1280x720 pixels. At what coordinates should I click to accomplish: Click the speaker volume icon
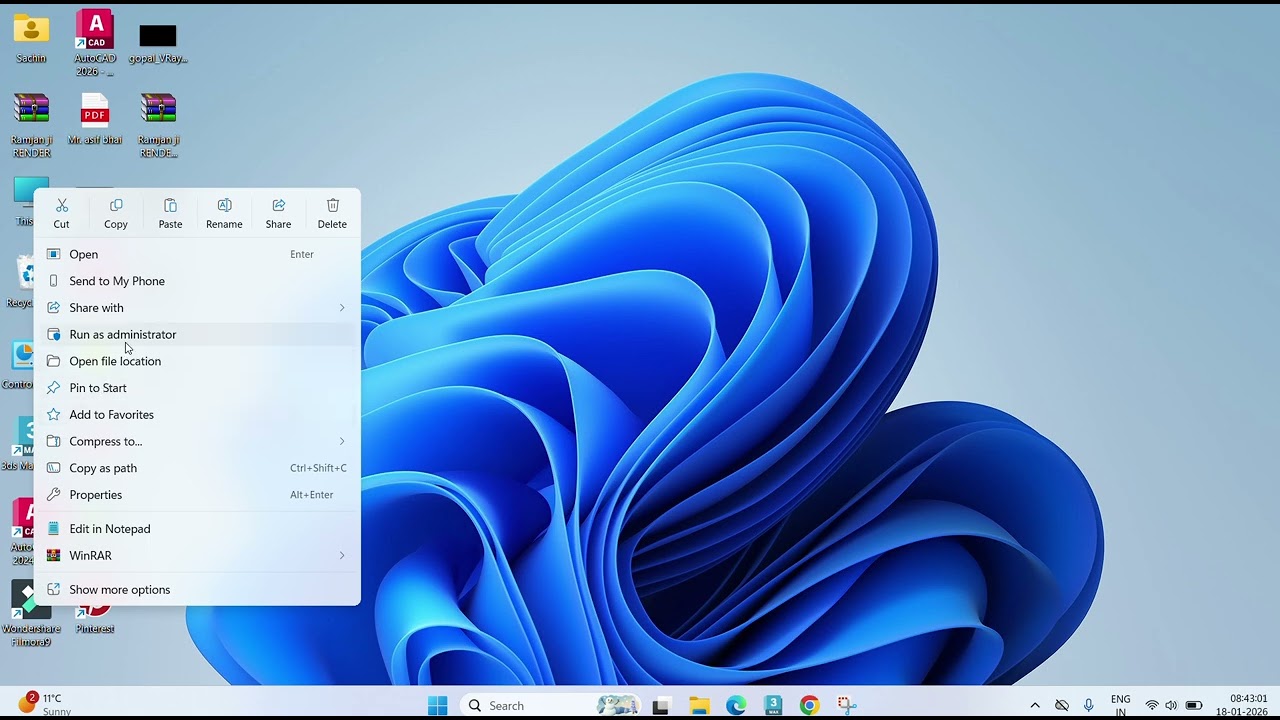(1171, 706)
